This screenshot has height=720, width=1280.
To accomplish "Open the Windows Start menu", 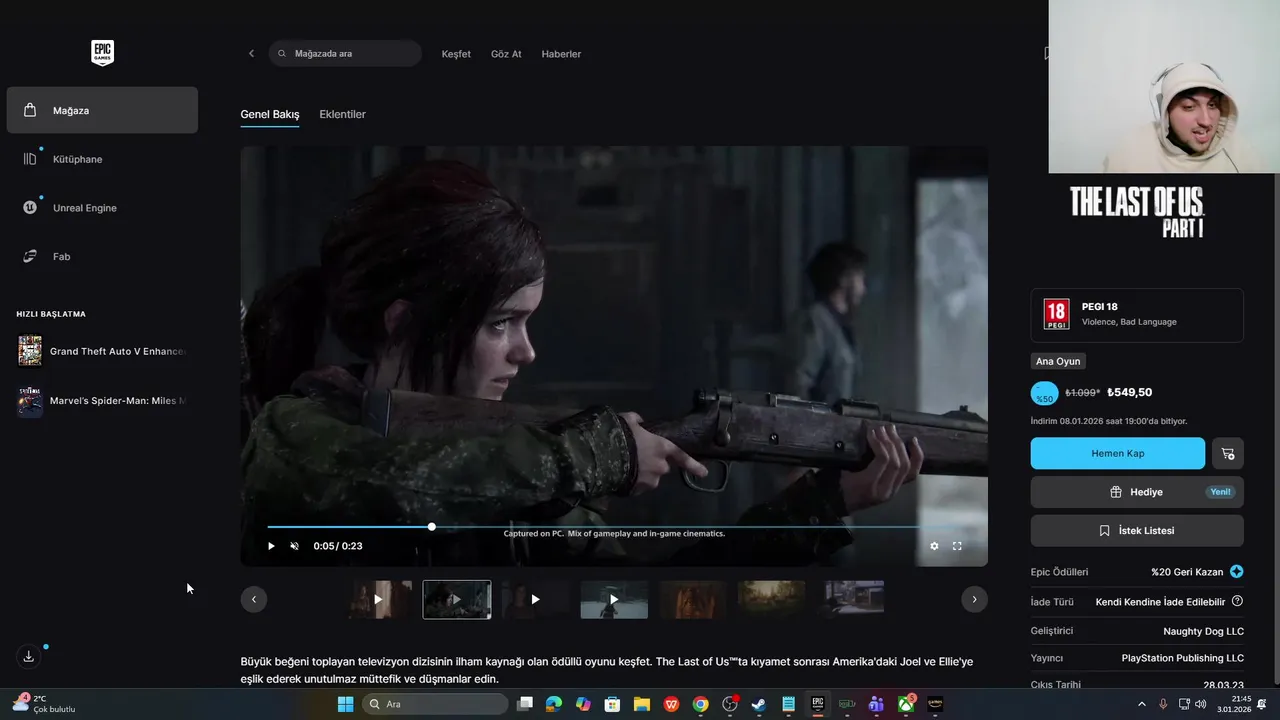I will pos(345,704).
